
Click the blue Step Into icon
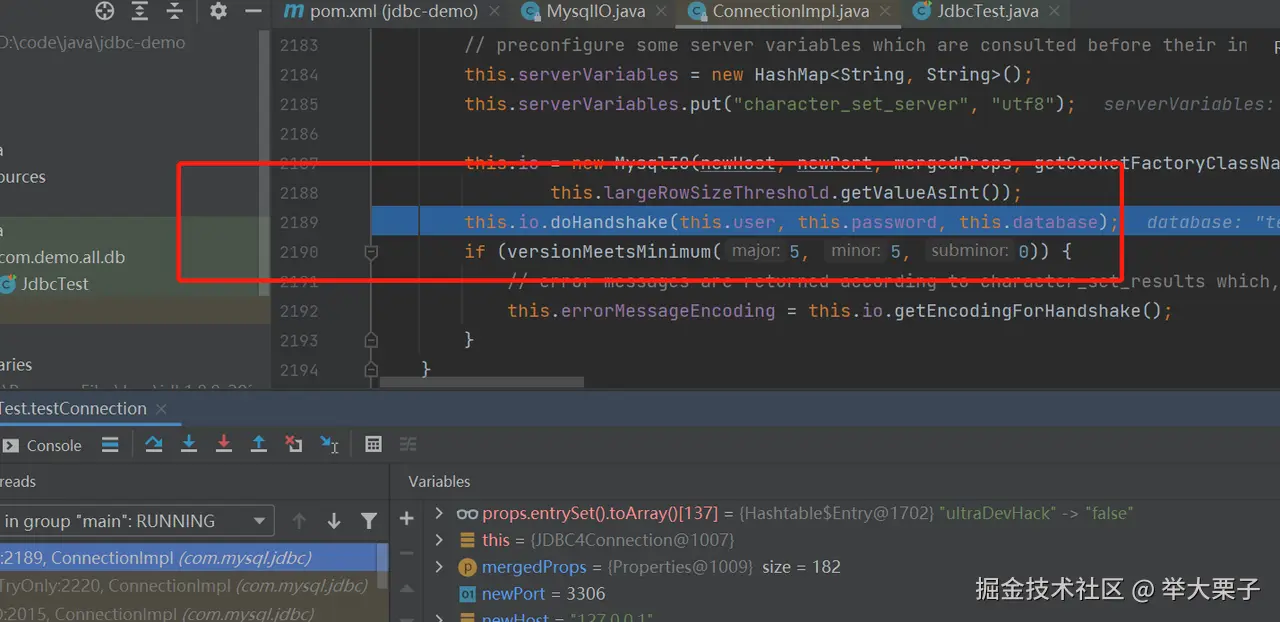[x=188, y=444]
